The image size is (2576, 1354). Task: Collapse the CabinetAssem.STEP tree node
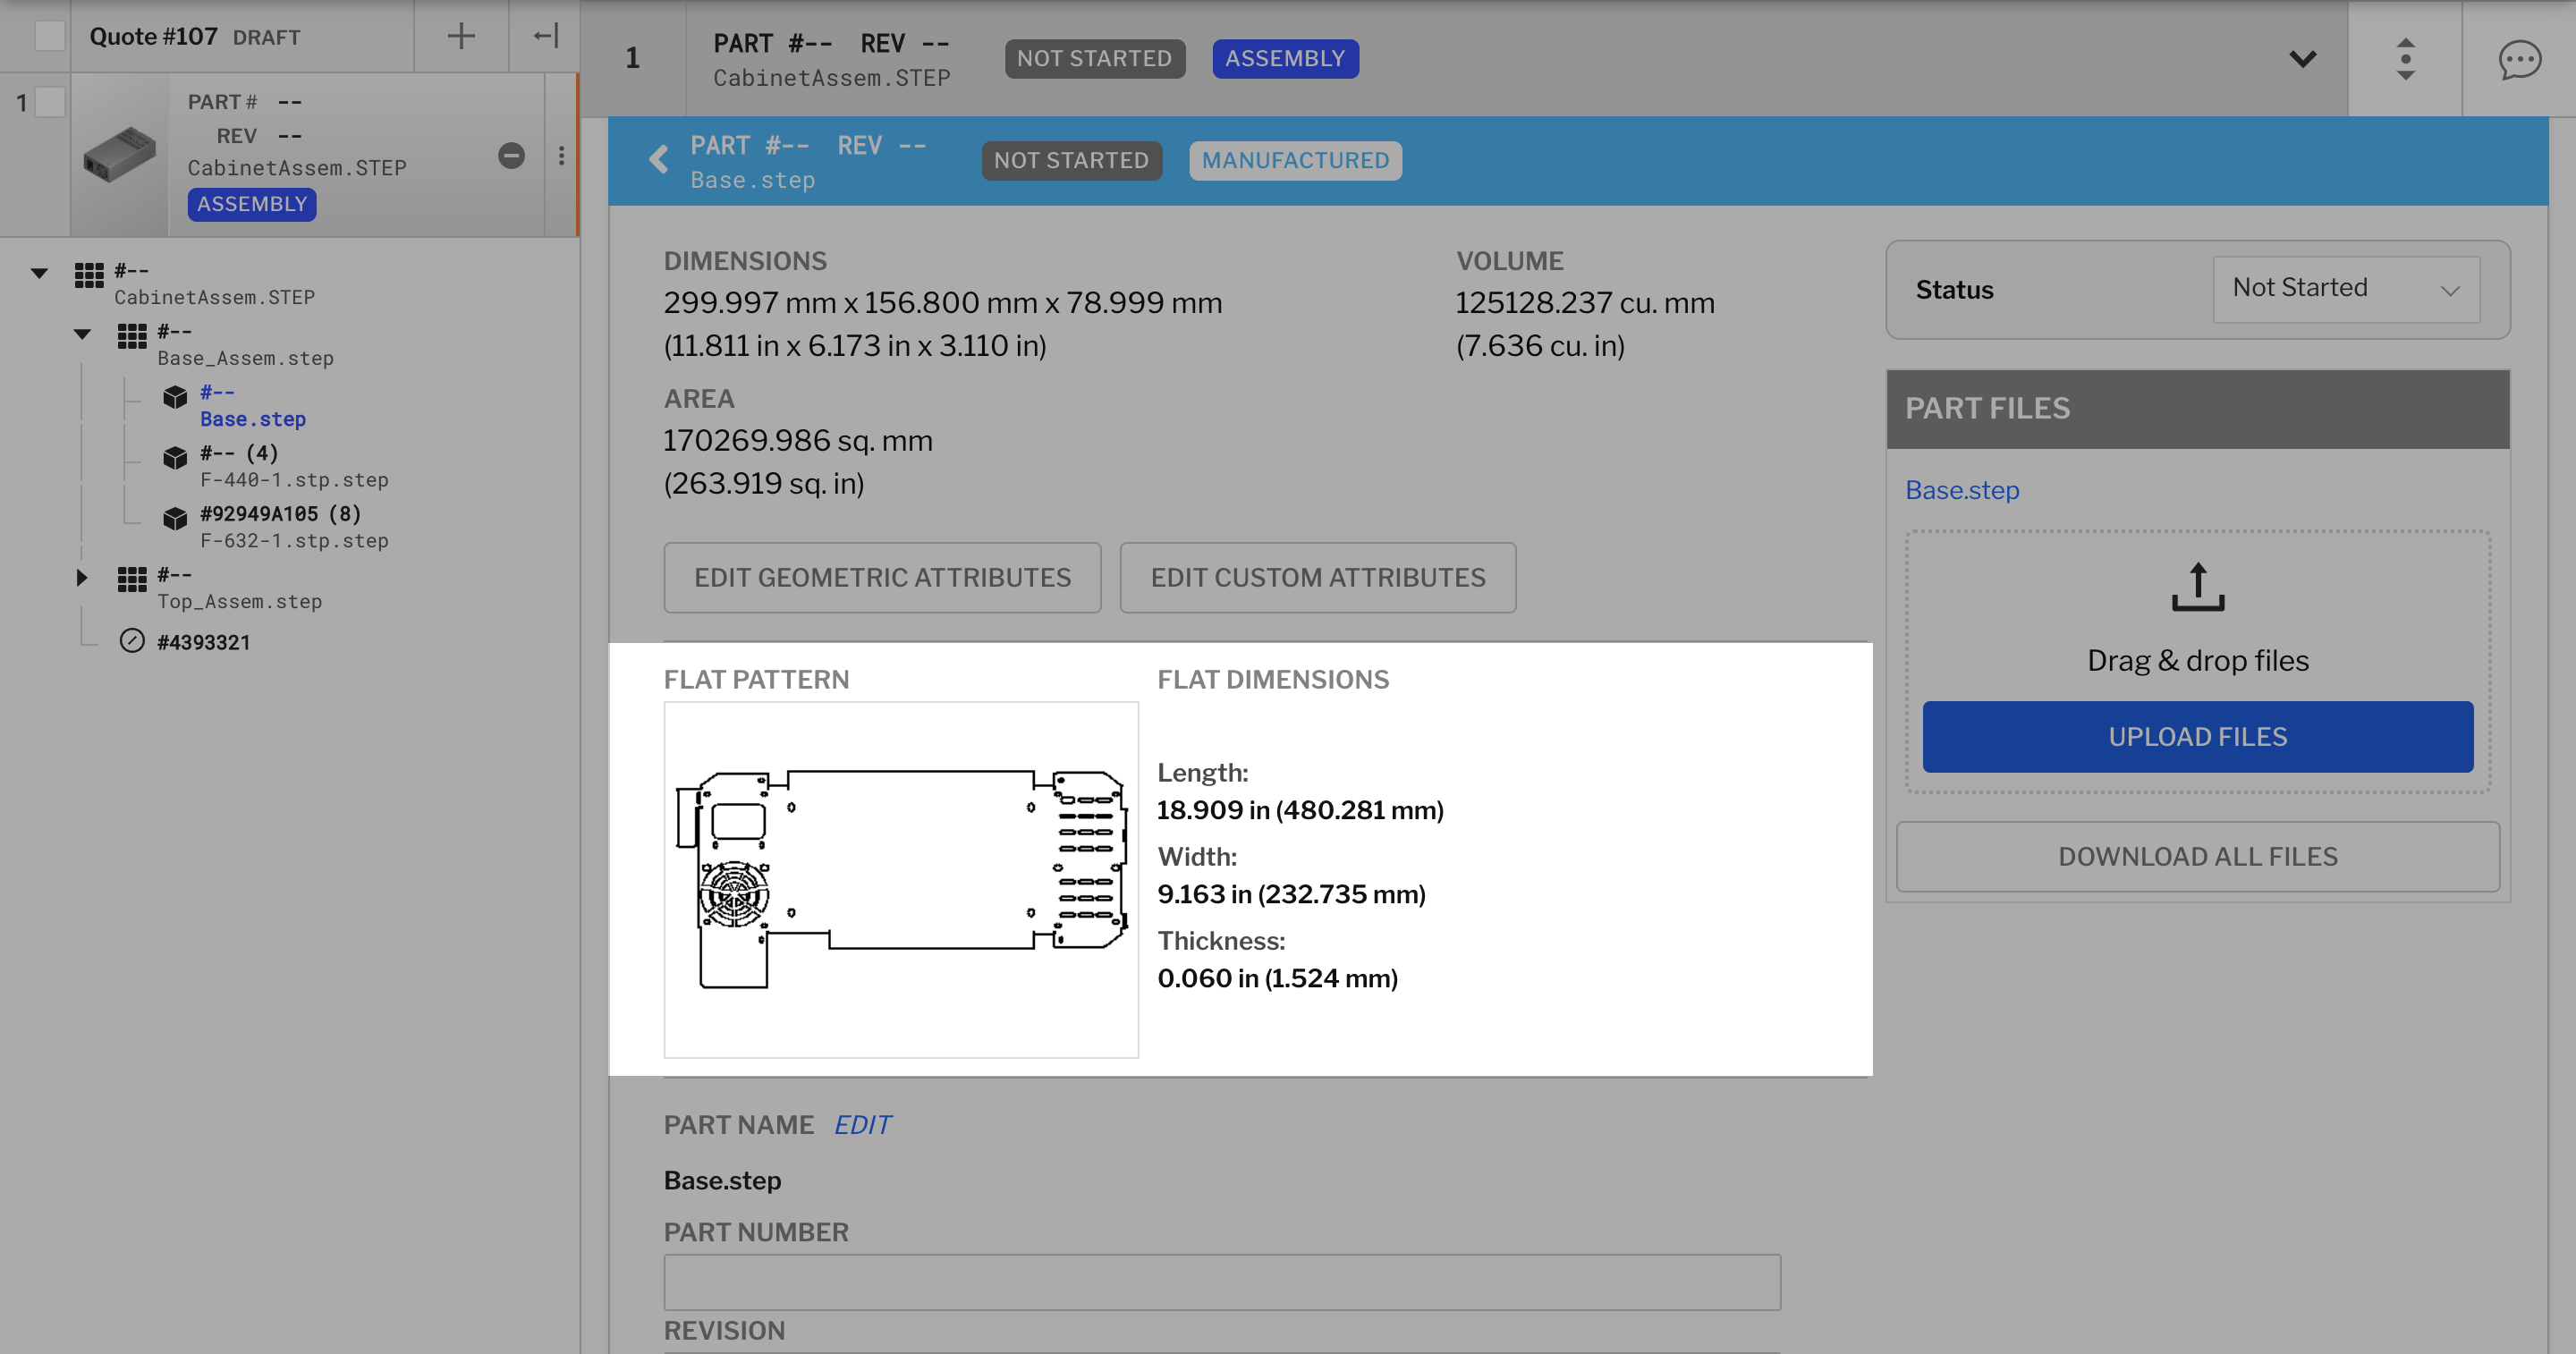tap(40, 273)
